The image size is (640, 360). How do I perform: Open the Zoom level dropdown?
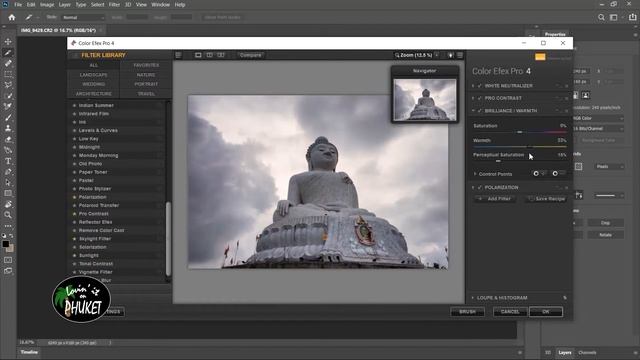click(x=437, y=55)
